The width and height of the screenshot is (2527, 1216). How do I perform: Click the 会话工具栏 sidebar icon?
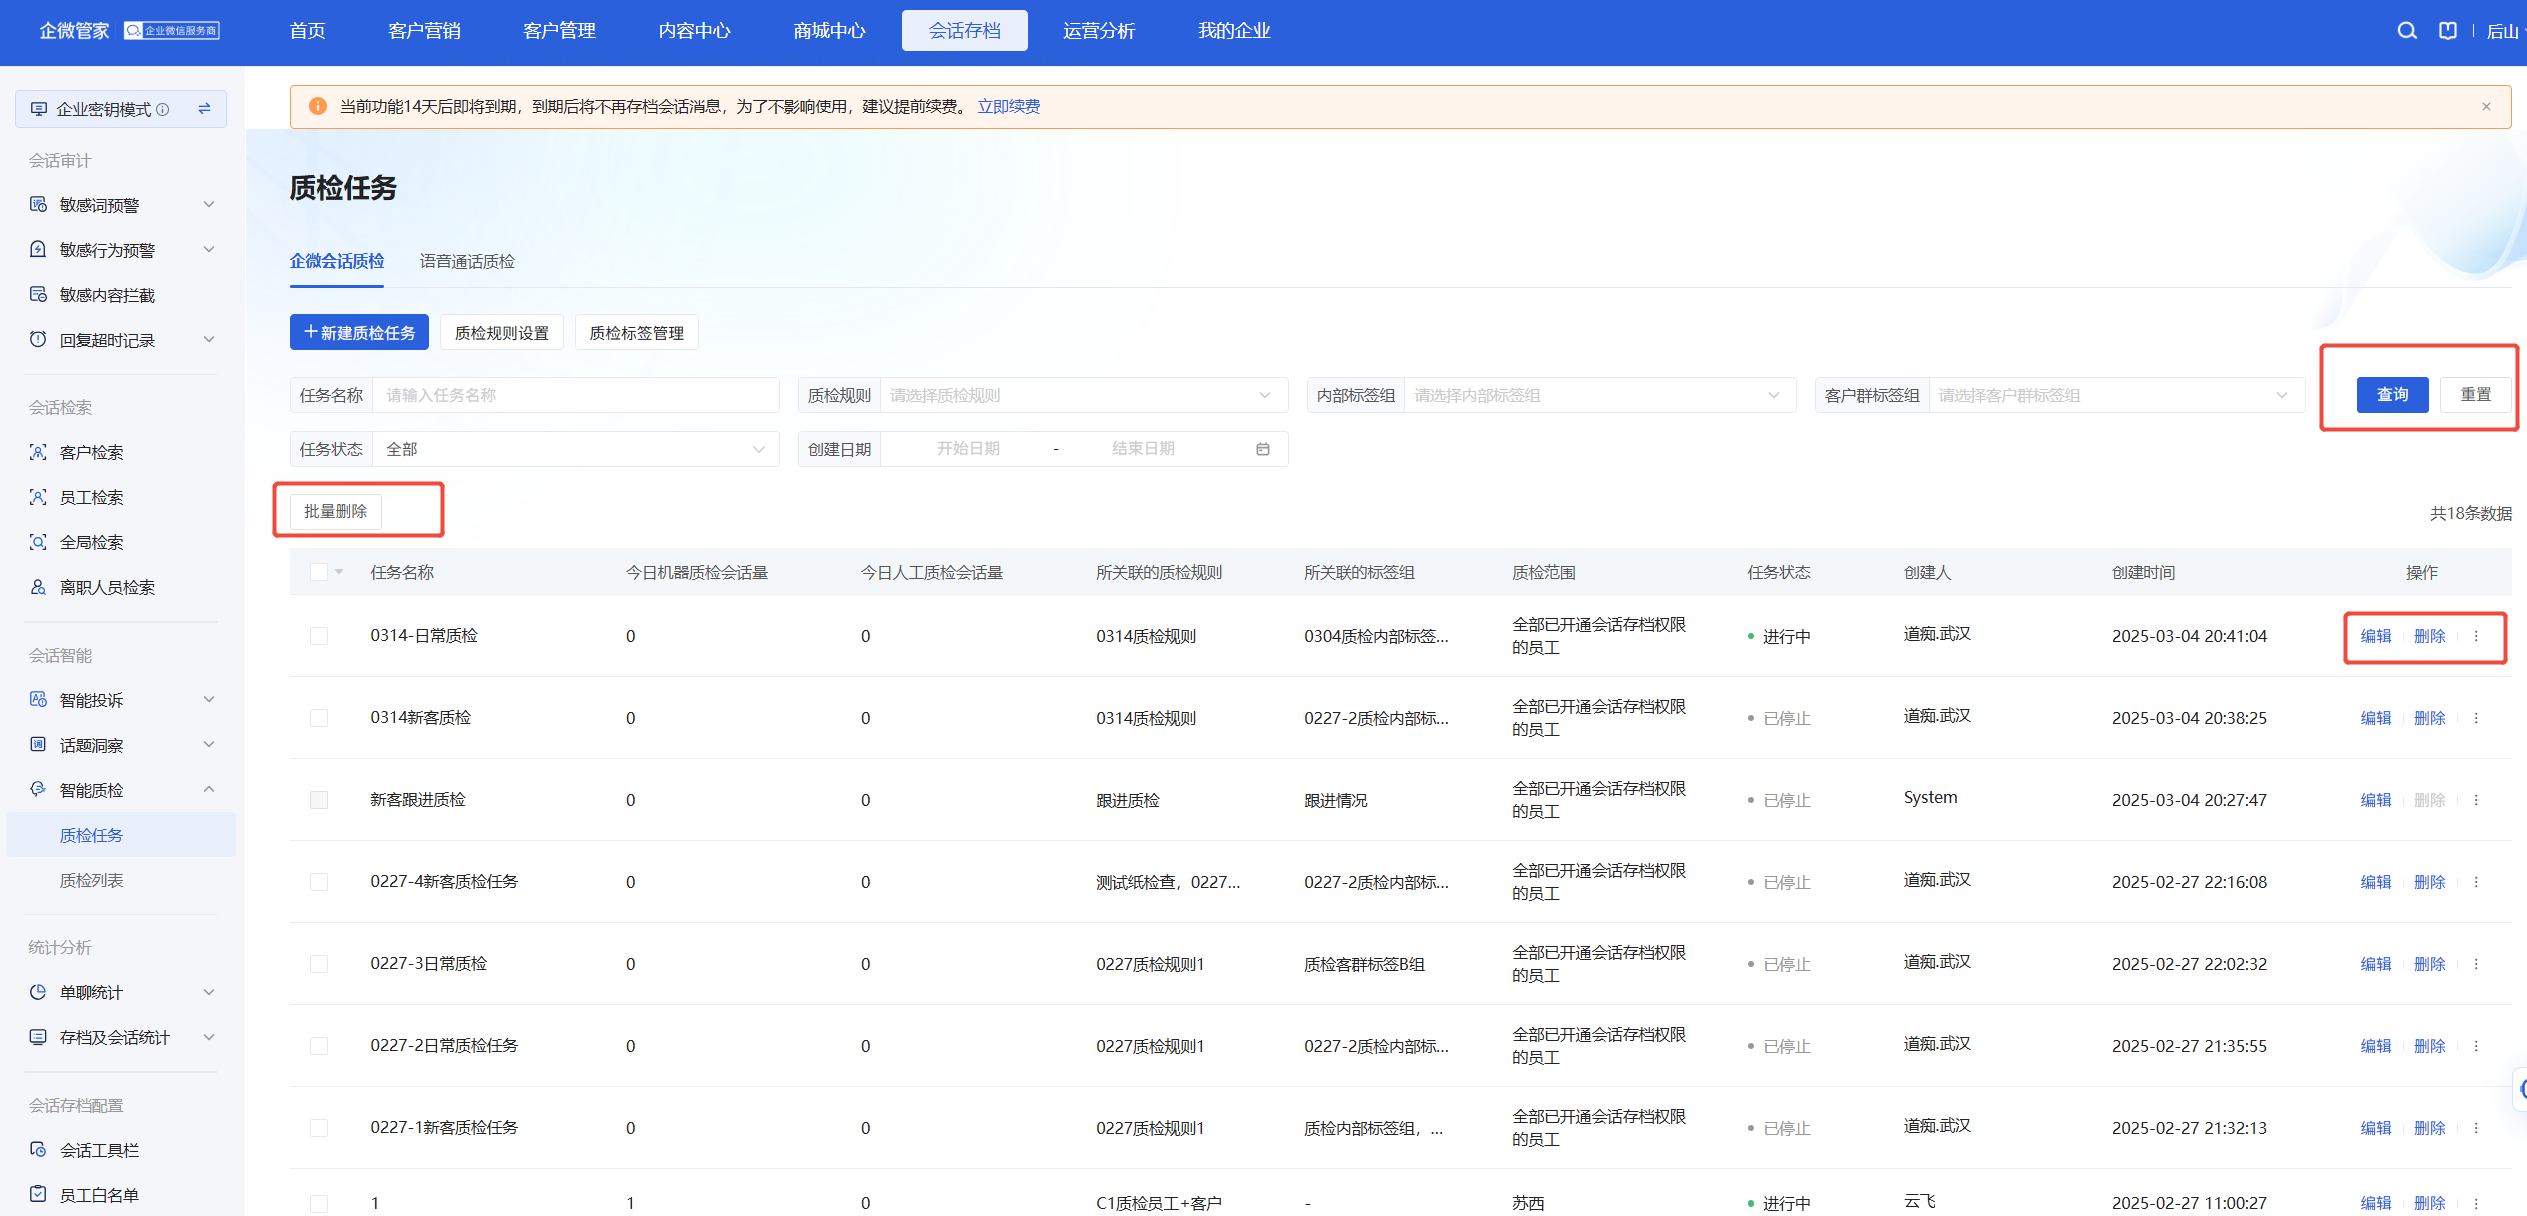click(38, 1150)
